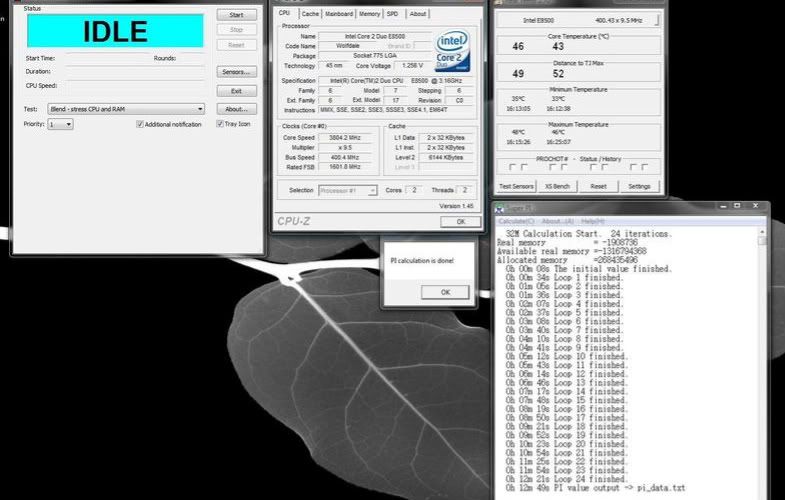Open Settings in the temperature monitor window
Screen dimensions: 785x500
click(639, 186)
